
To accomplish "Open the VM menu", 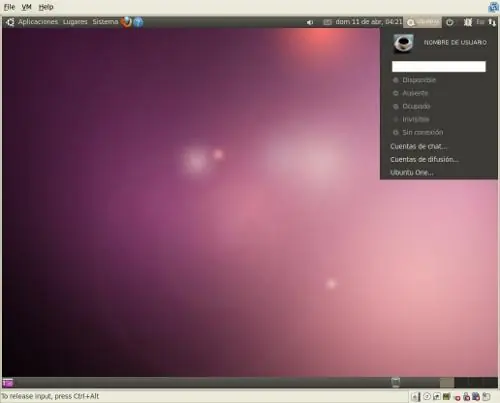I will pyautogui.click(x=26, y=7).
